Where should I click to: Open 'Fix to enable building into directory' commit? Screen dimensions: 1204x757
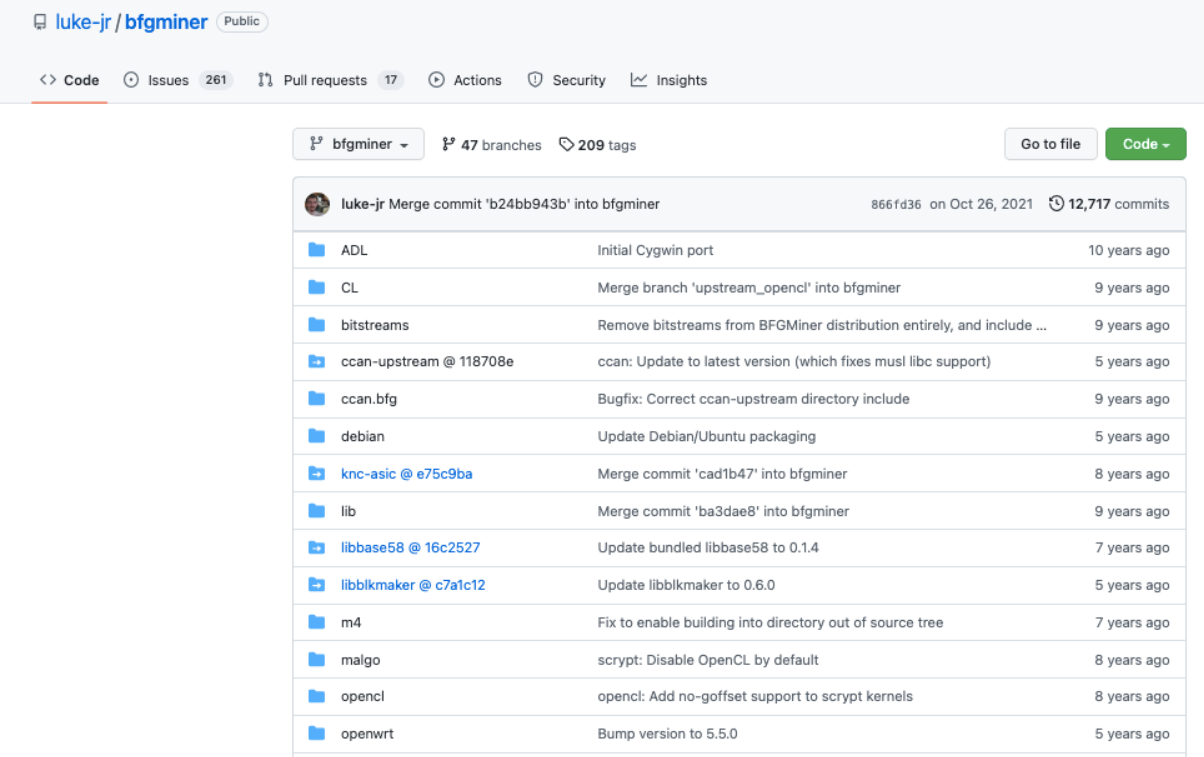[770, 622]
